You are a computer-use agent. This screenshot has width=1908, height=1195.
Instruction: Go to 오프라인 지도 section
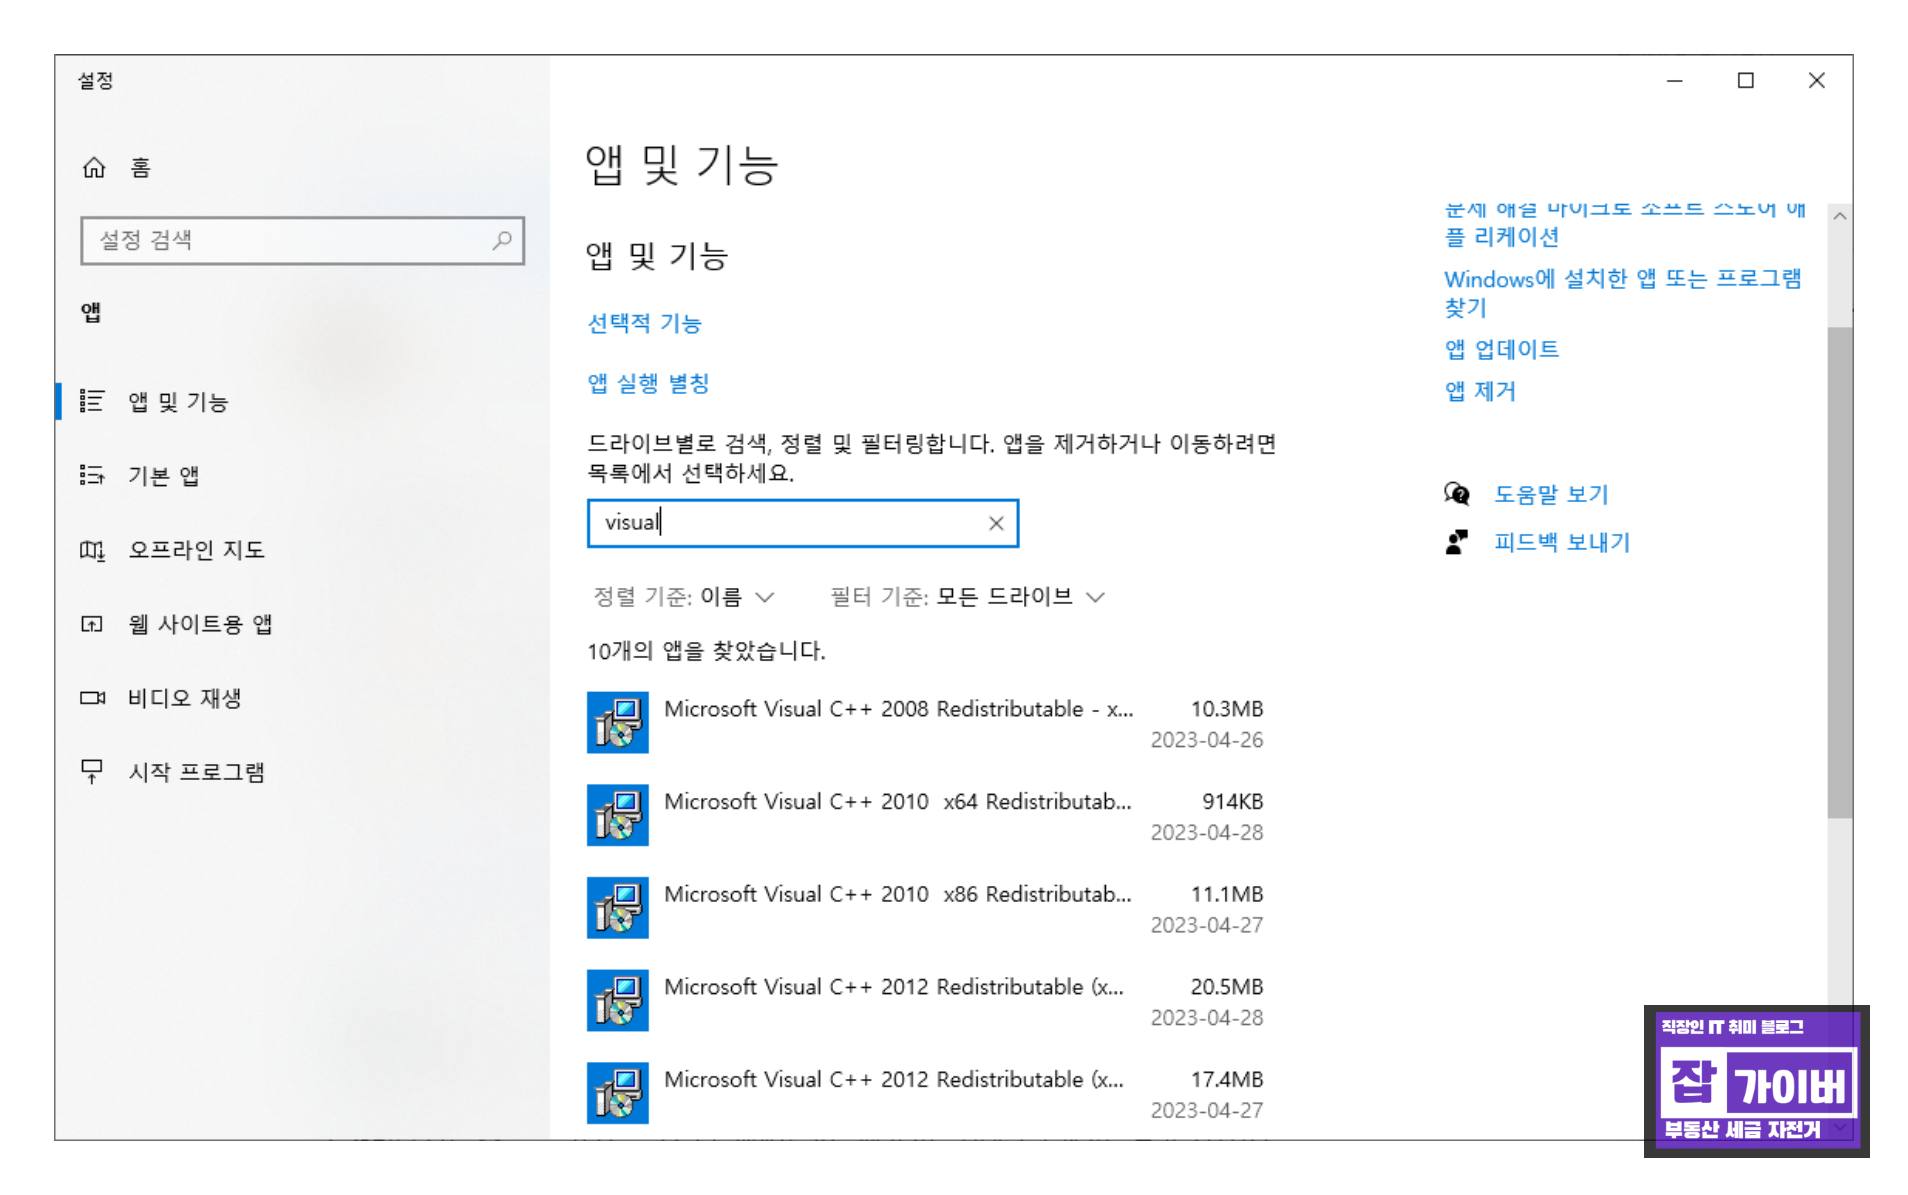coord(302,550)
